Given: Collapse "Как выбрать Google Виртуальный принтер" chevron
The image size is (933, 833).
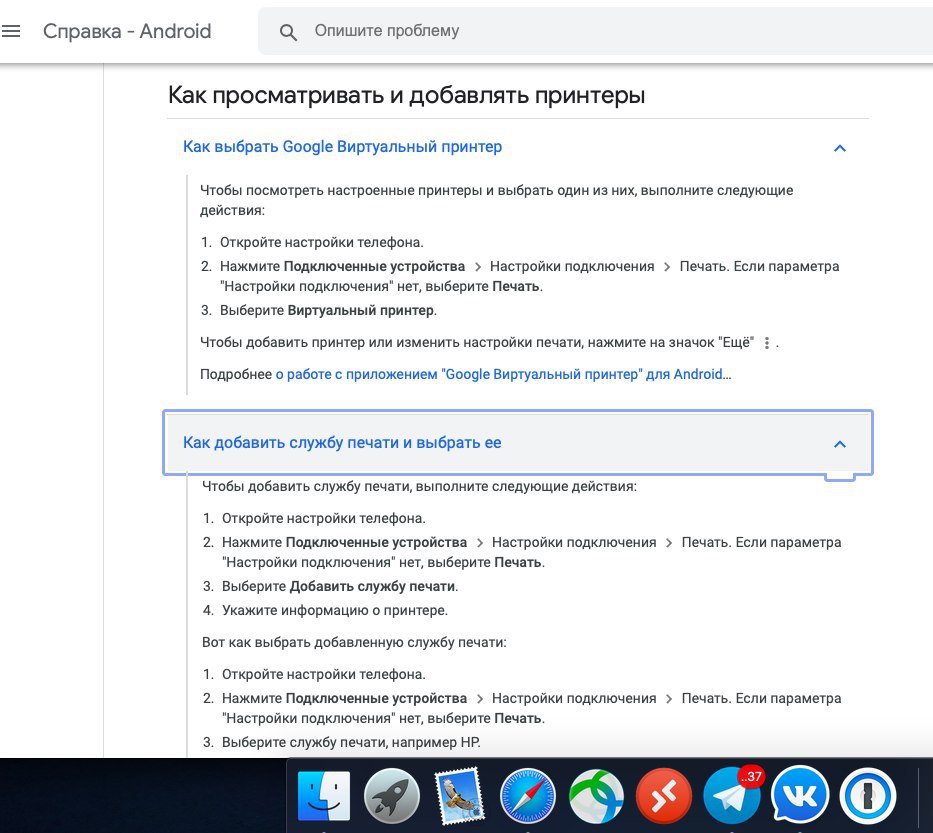Looking at the screenshot, I should coord(840,148).
